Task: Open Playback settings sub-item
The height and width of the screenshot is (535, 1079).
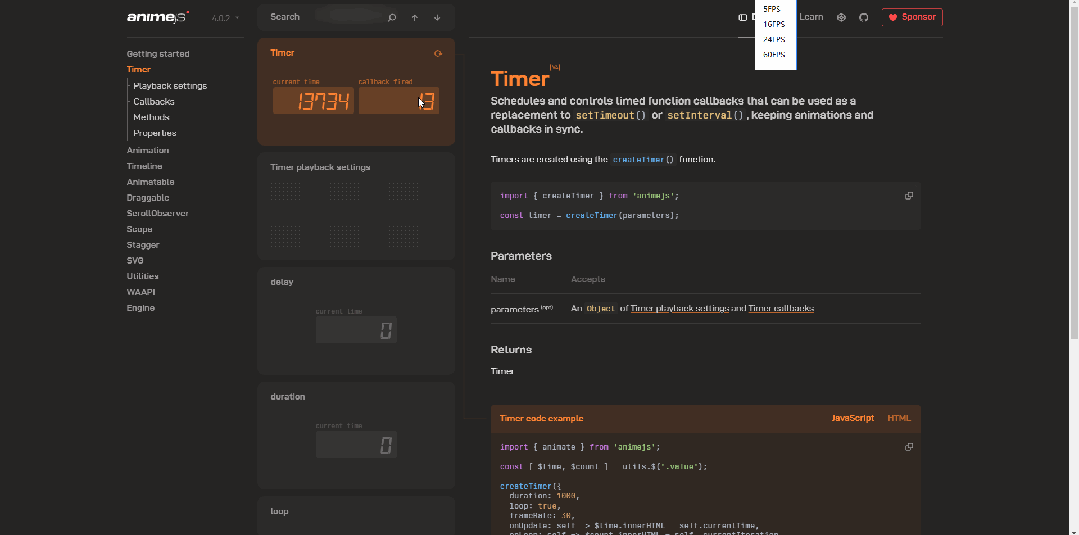Action: coord(170,86)
